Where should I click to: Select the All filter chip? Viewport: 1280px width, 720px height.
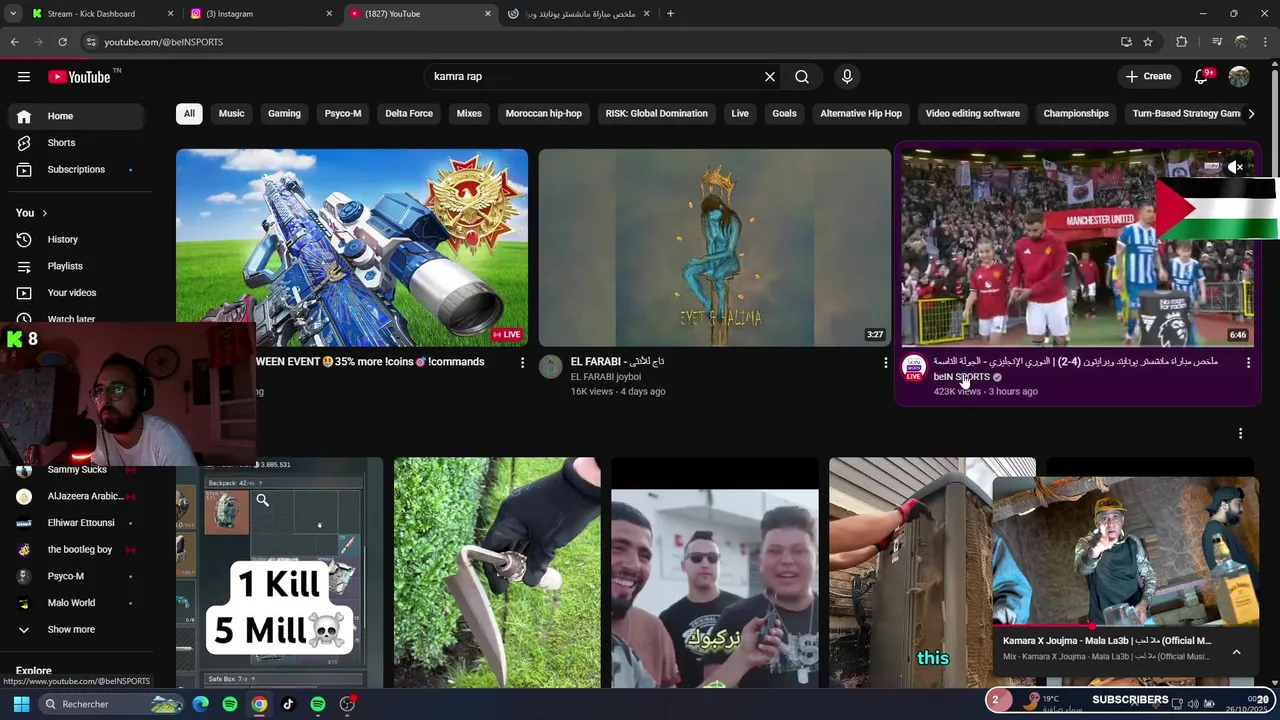point(189,114)
